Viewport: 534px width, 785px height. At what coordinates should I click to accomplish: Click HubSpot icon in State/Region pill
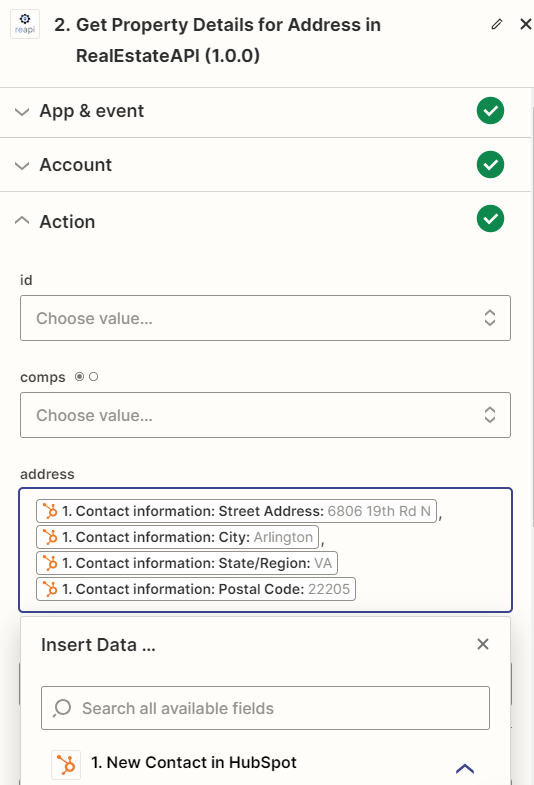point(50,563)
